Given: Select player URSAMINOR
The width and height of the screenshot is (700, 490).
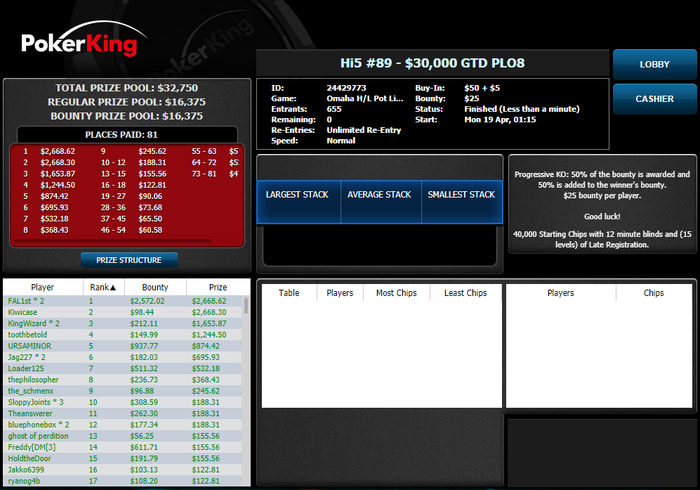Looking at the screenshot, I should (x=123, y=346).
